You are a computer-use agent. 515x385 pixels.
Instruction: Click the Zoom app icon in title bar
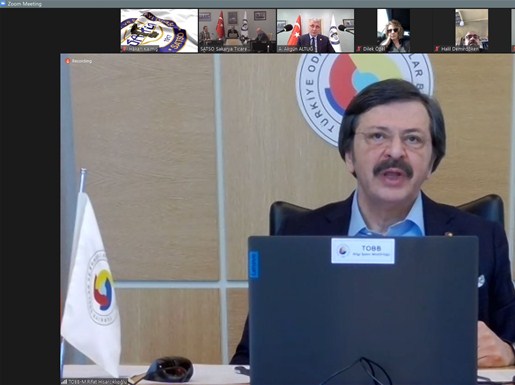click(x=3, y=4)
